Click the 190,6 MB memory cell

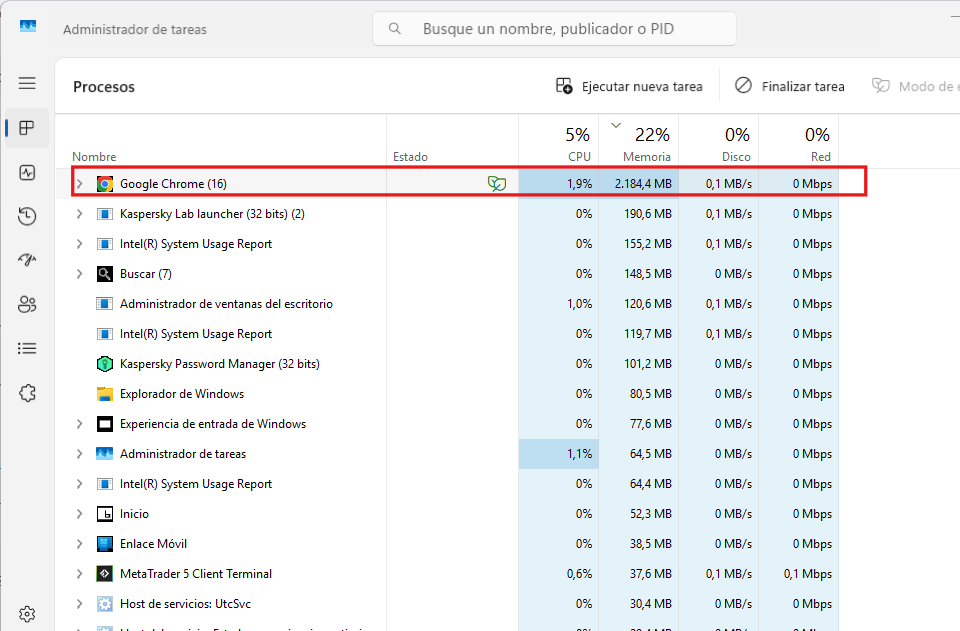click(x=639, y=214)
